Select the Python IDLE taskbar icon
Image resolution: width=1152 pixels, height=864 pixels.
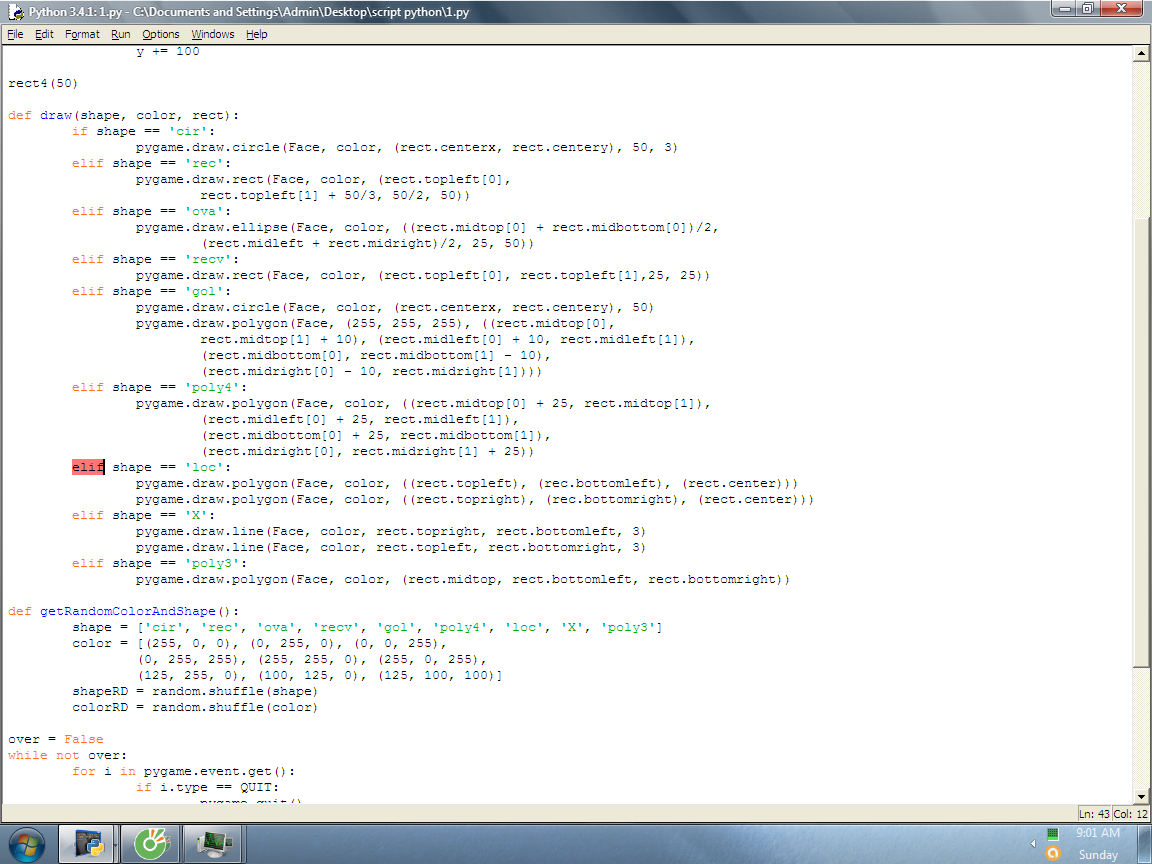pyautogui.click(x=87, y=844)
